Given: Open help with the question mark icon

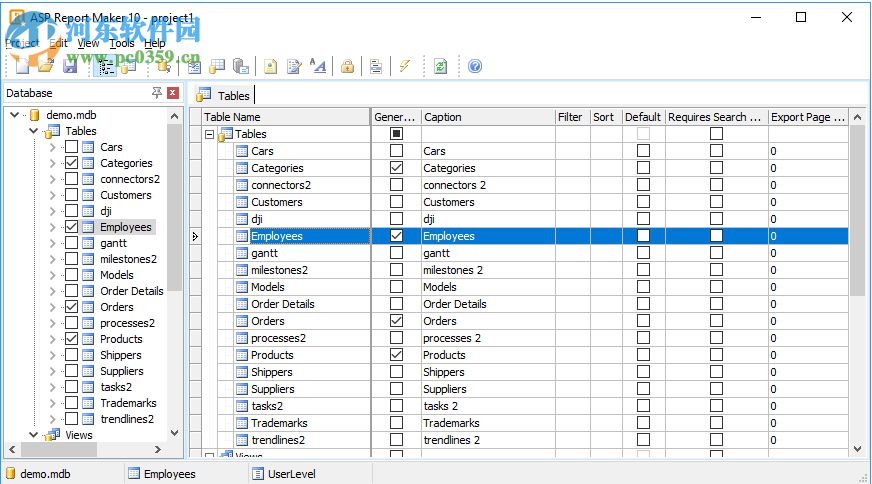Looking at the screenshot, I should point(475,66).
